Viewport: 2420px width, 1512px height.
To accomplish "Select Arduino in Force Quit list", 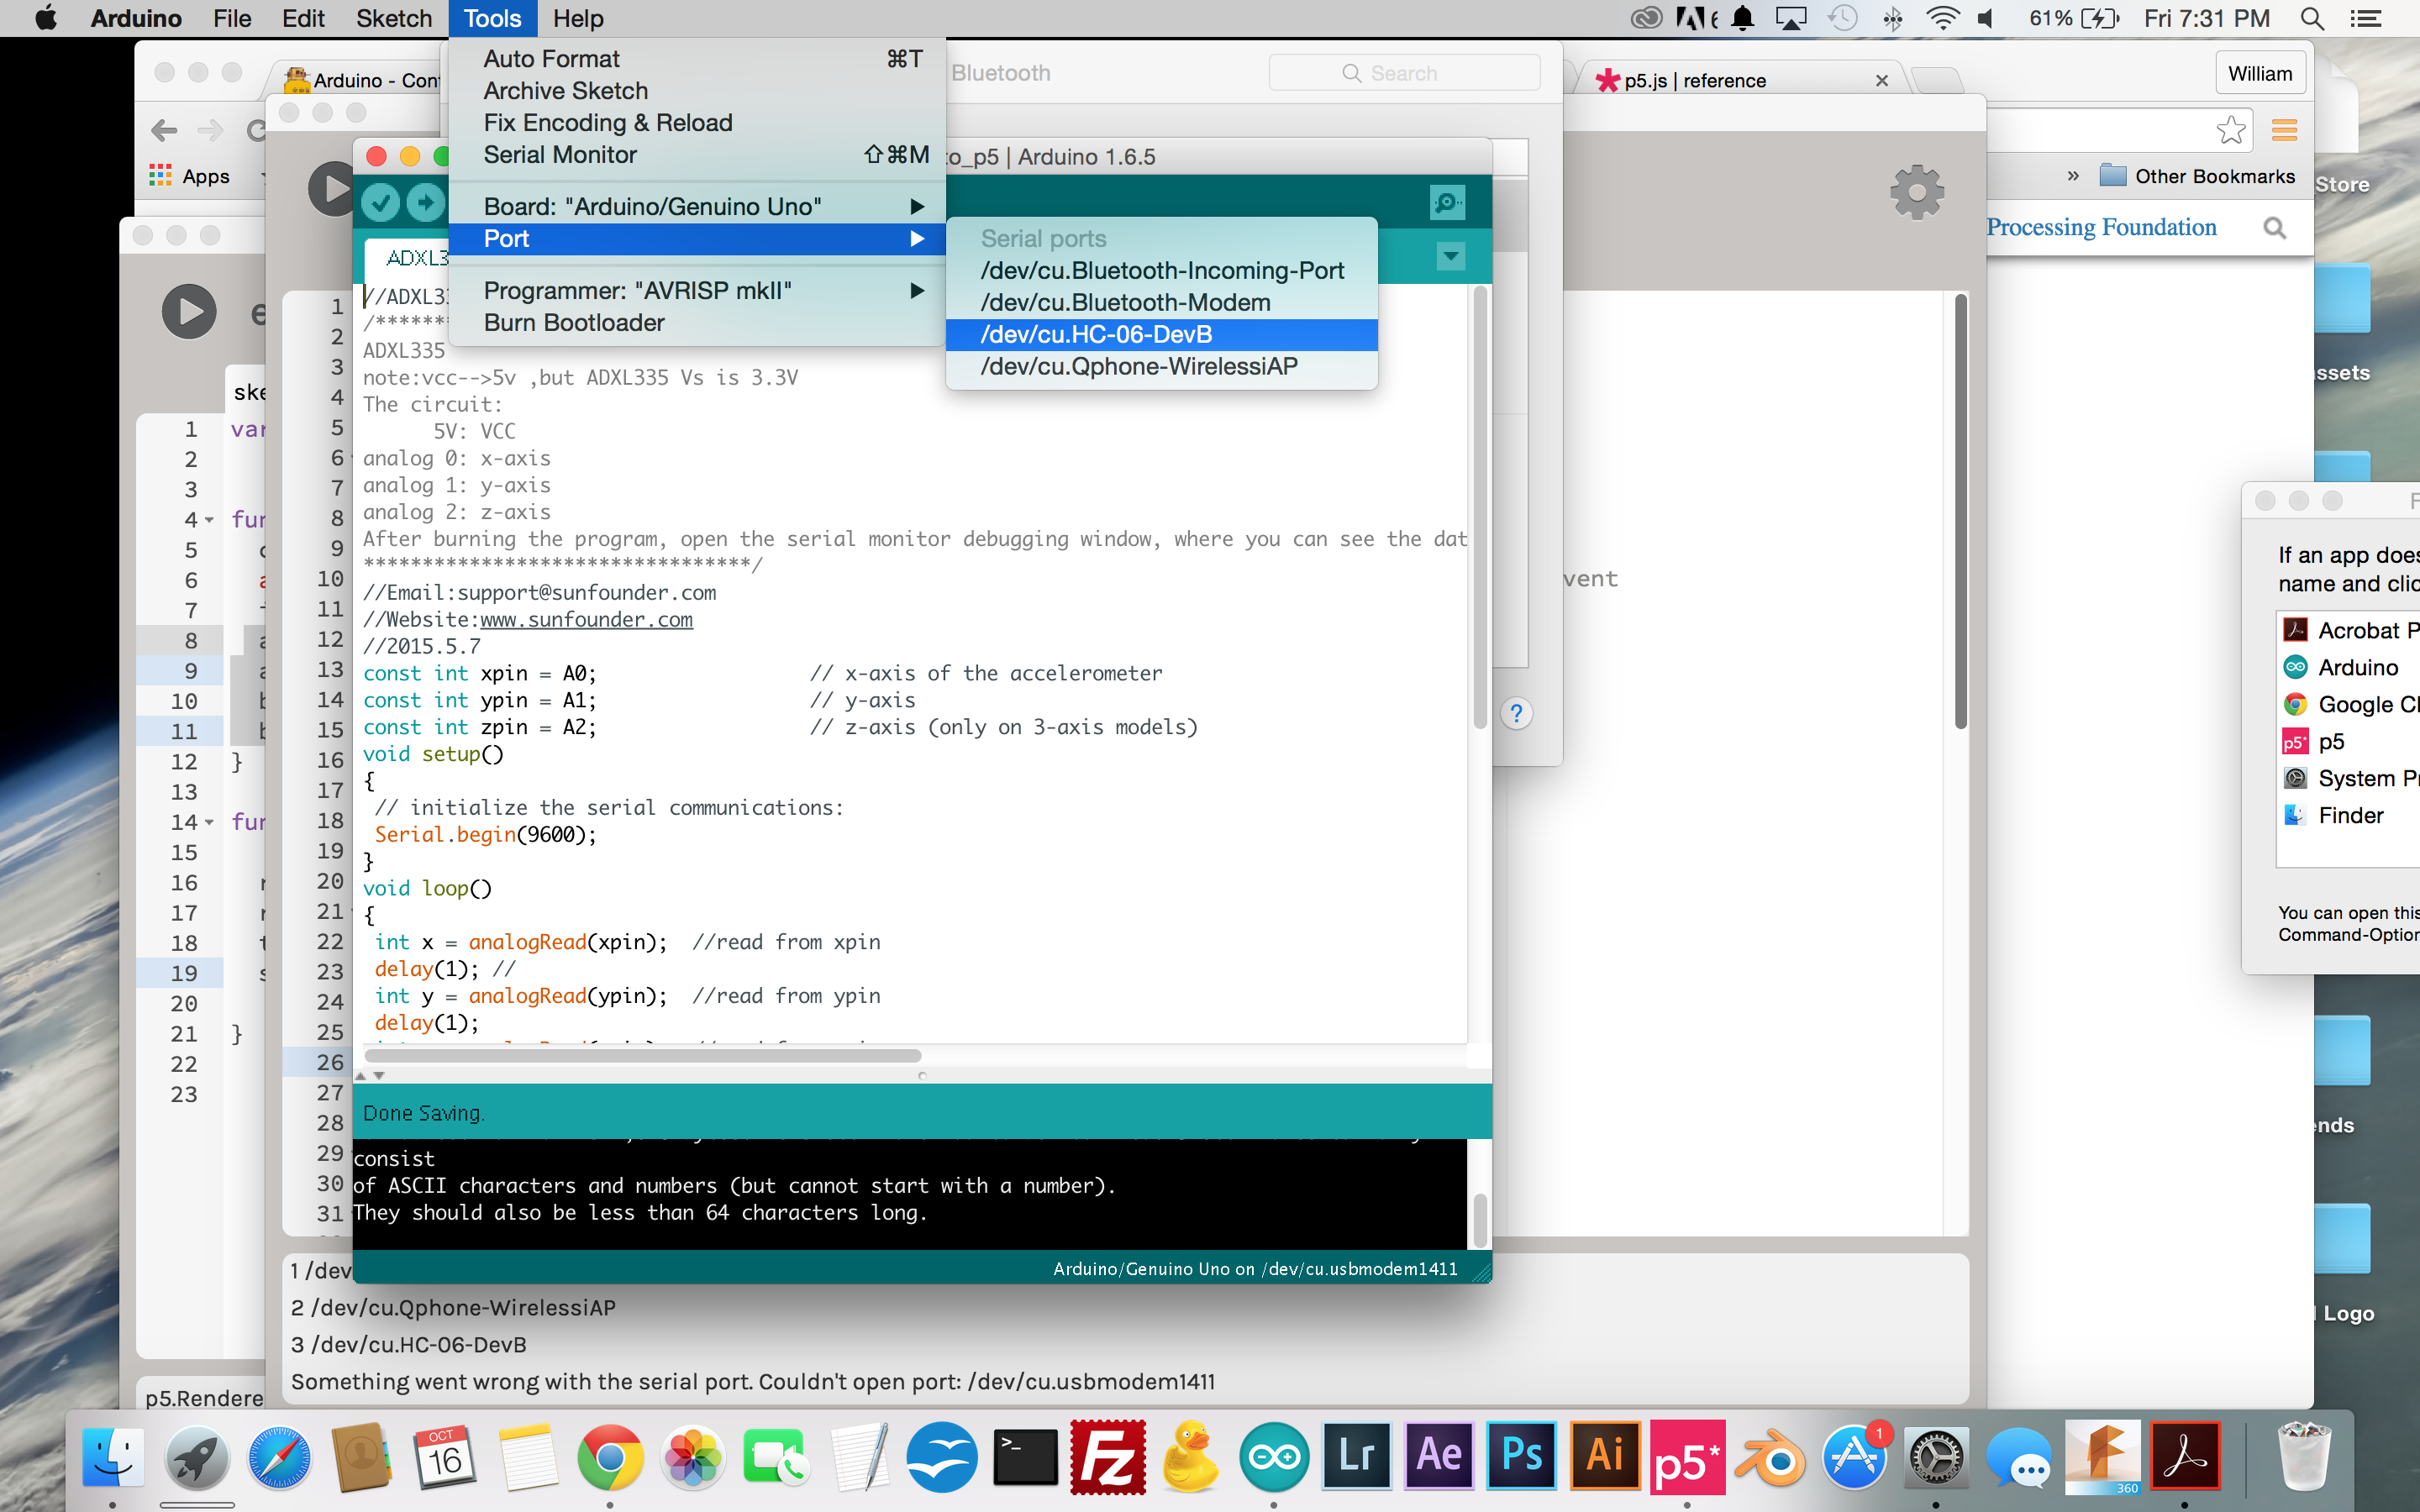I will tap(2349, 668).
